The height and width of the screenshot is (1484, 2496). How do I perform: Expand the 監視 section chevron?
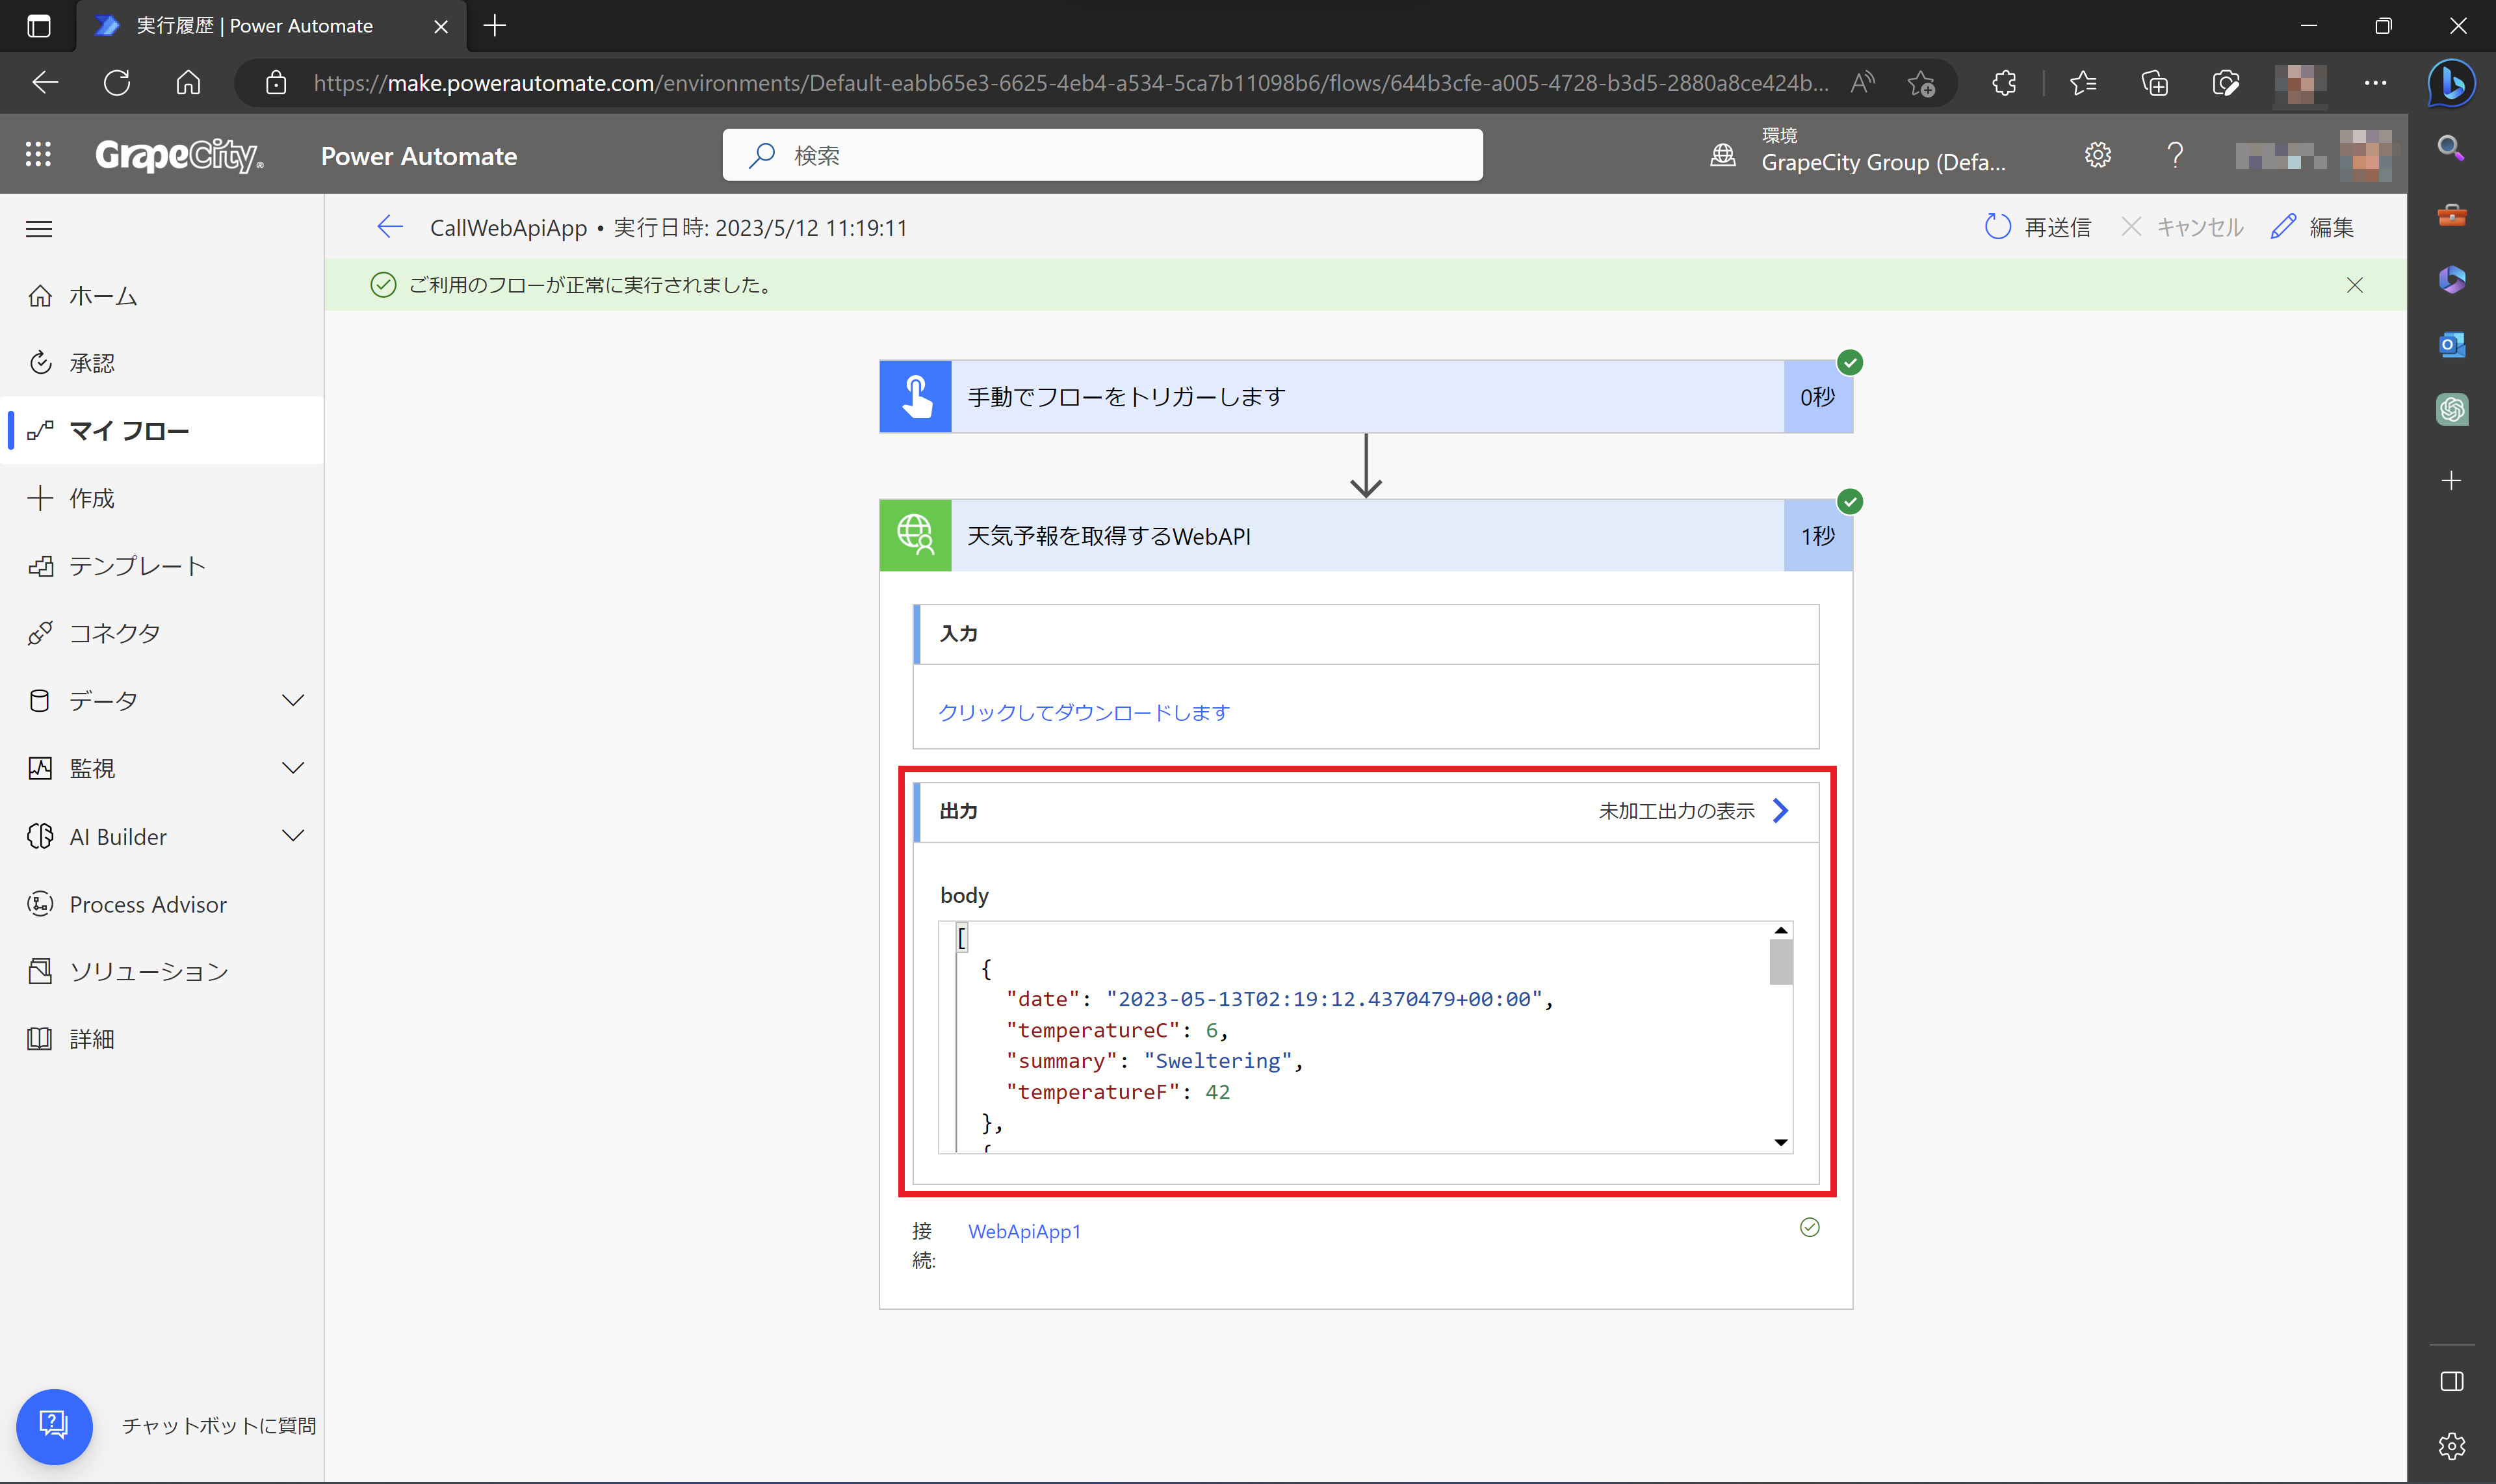click(x=293, y=768)
